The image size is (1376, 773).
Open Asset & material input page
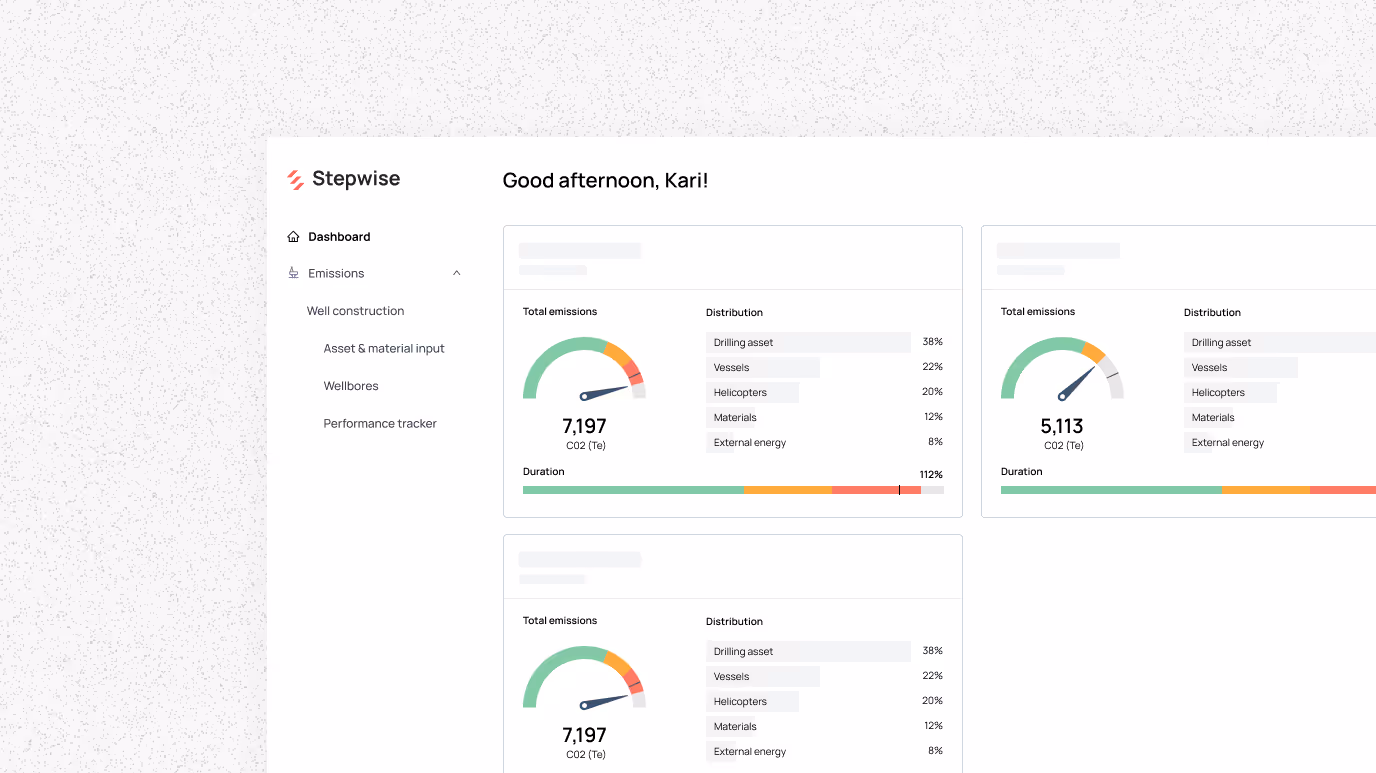384,349
